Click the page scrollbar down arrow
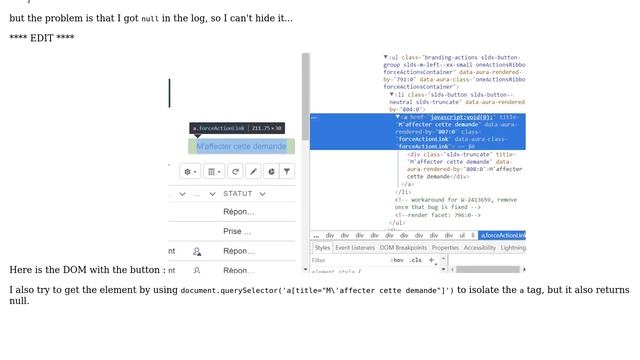The height and width of the screenshot is (360, 640). click(306, 269)
